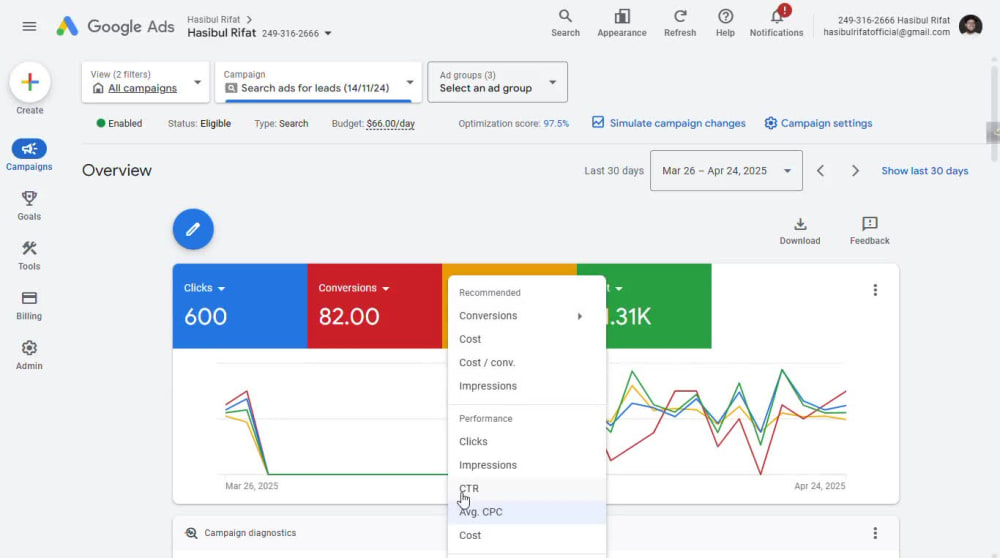Refresh the page data
This screenshot has width=1000, height=558.
pyautogui.click(x=680, y=24)
